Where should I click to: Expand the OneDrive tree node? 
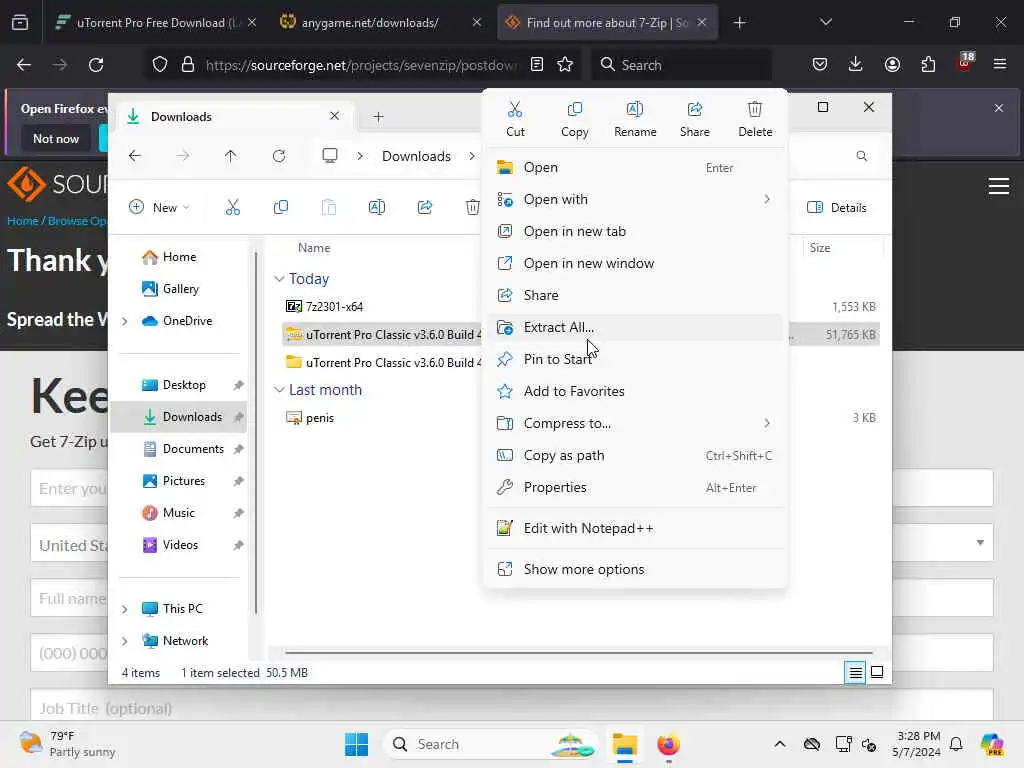click(x=125, y=321)
